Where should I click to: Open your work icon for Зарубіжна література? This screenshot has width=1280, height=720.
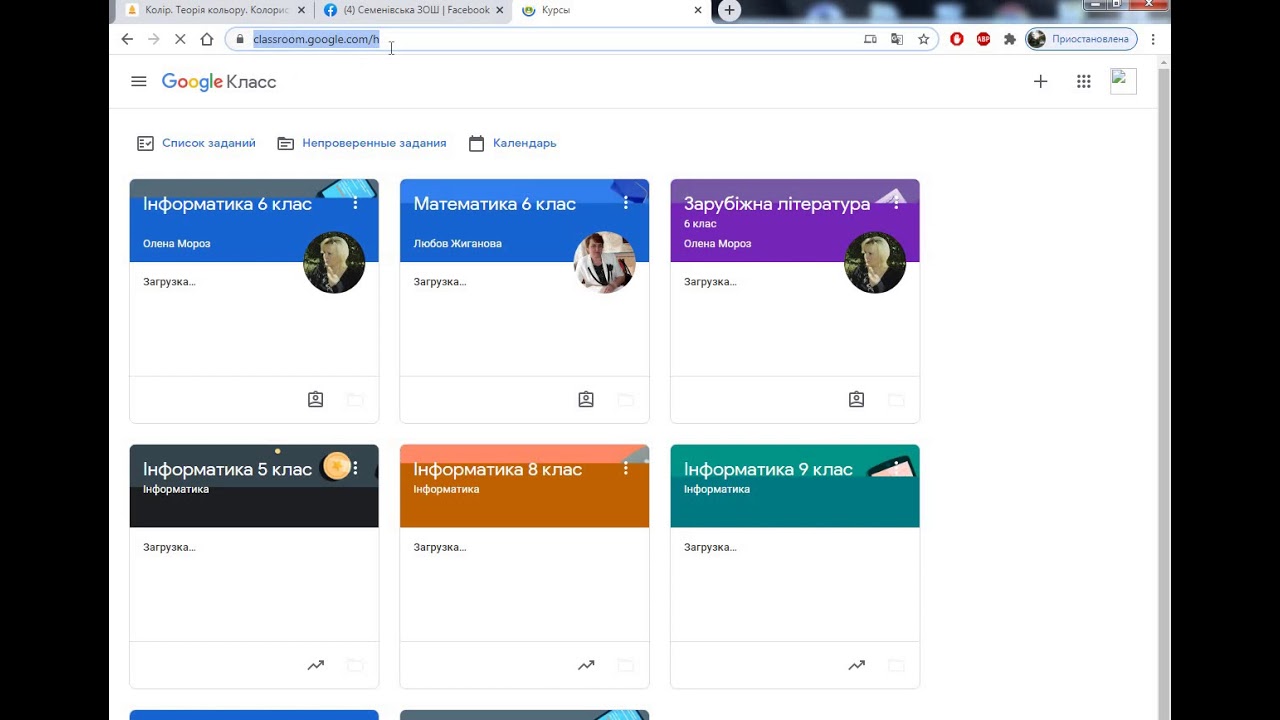(x=856, y=399)
